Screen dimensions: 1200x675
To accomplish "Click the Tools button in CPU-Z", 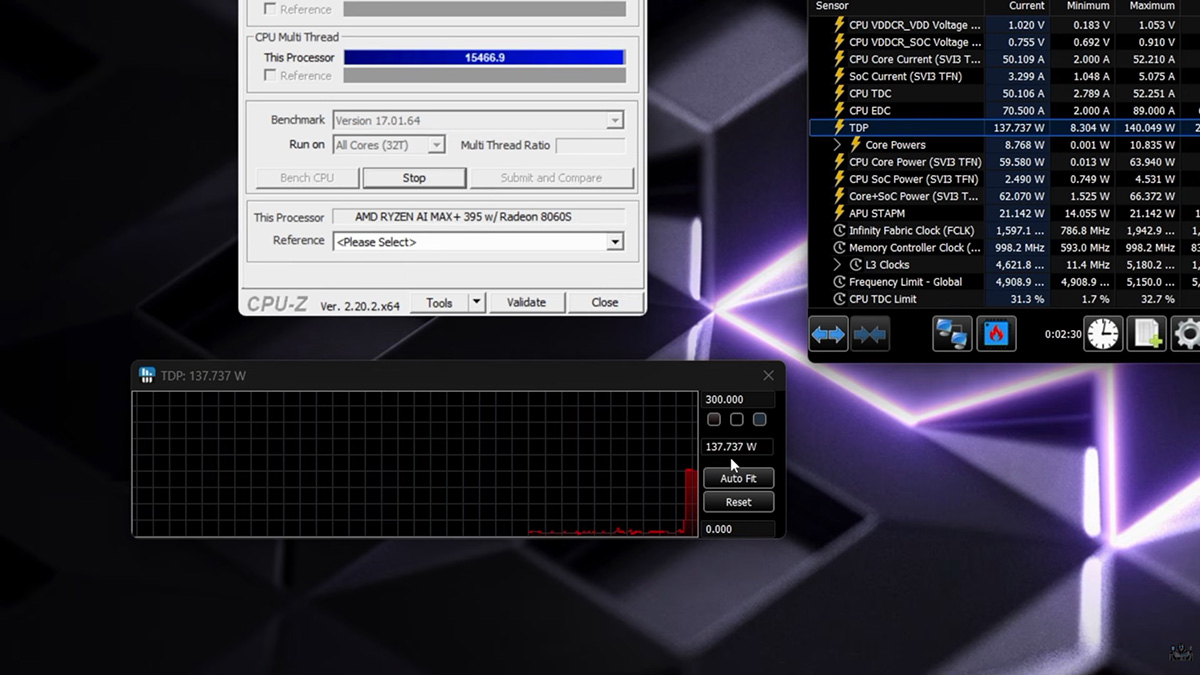I will click(439, 302).
